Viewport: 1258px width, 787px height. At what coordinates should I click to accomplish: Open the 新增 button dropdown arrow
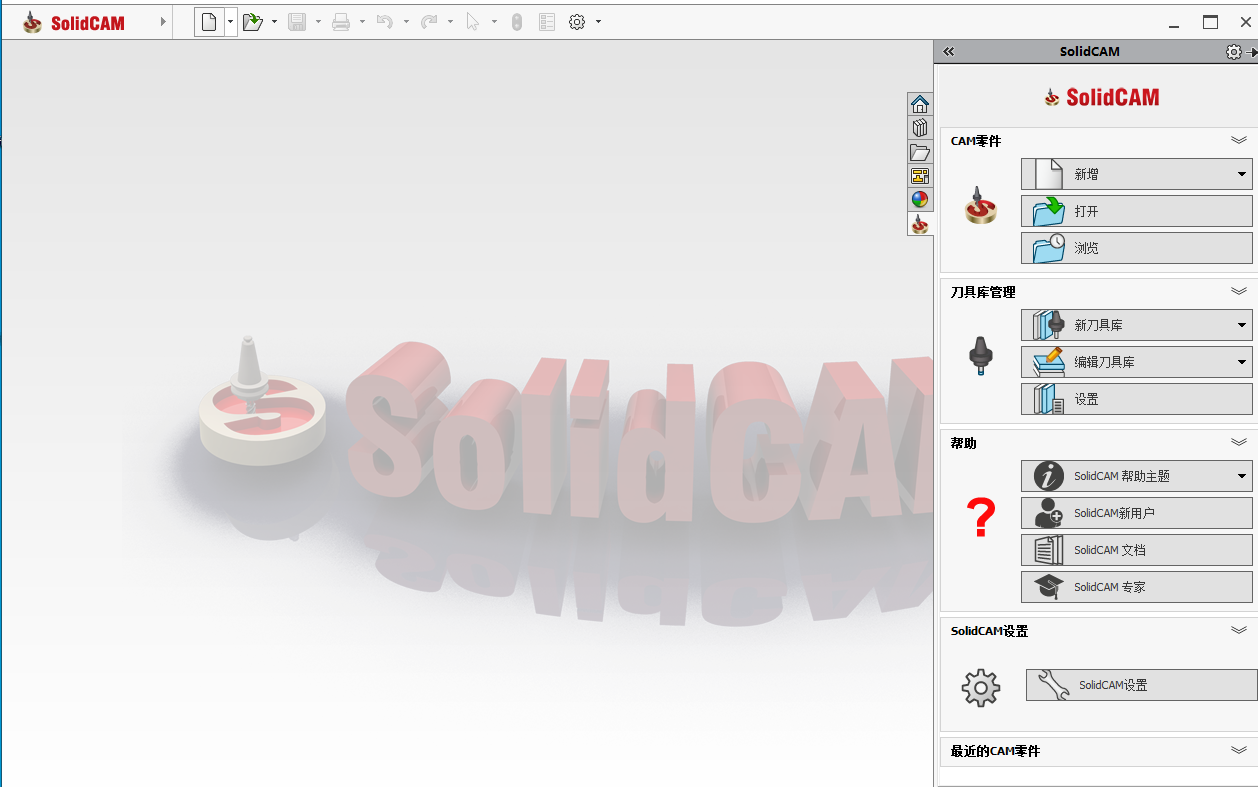click(x=1242, y=174)
